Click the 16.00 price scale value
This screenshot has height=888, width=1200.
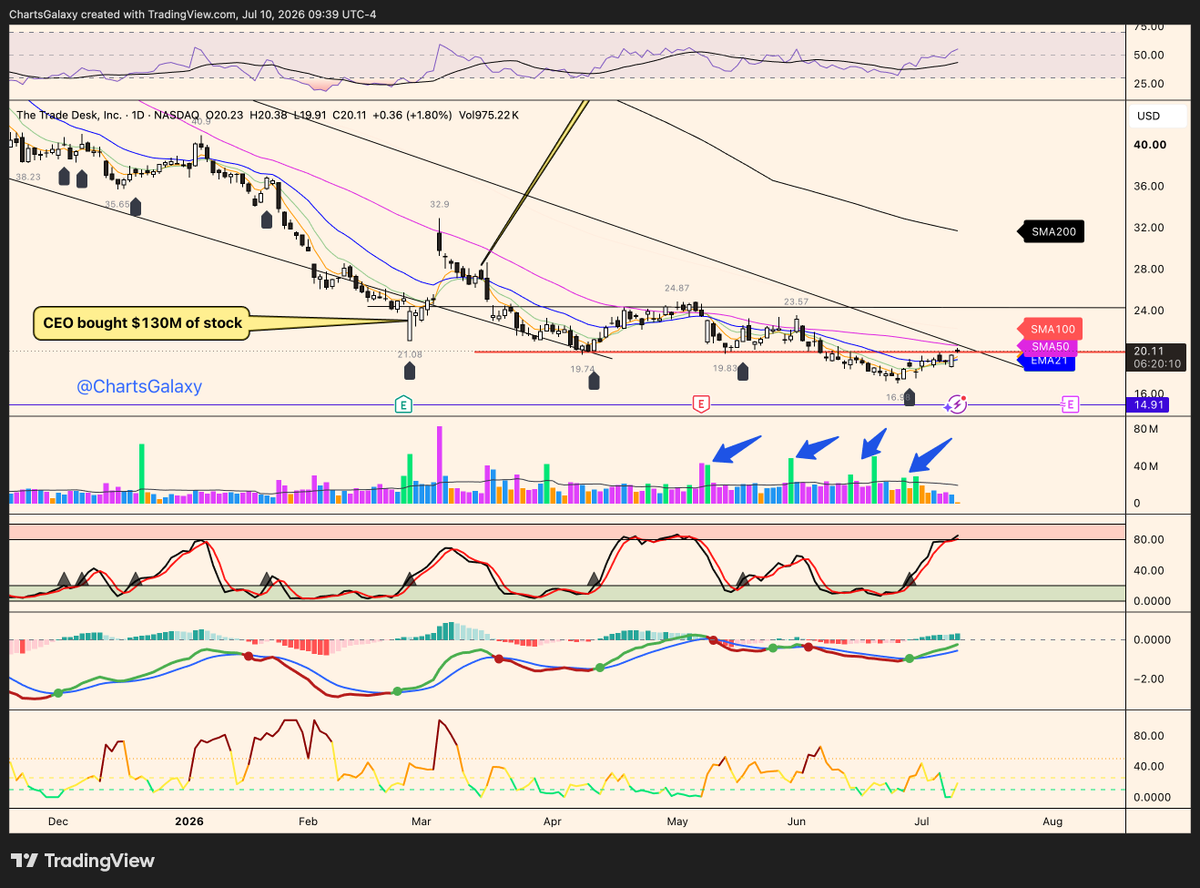(x=1151, y=394)
